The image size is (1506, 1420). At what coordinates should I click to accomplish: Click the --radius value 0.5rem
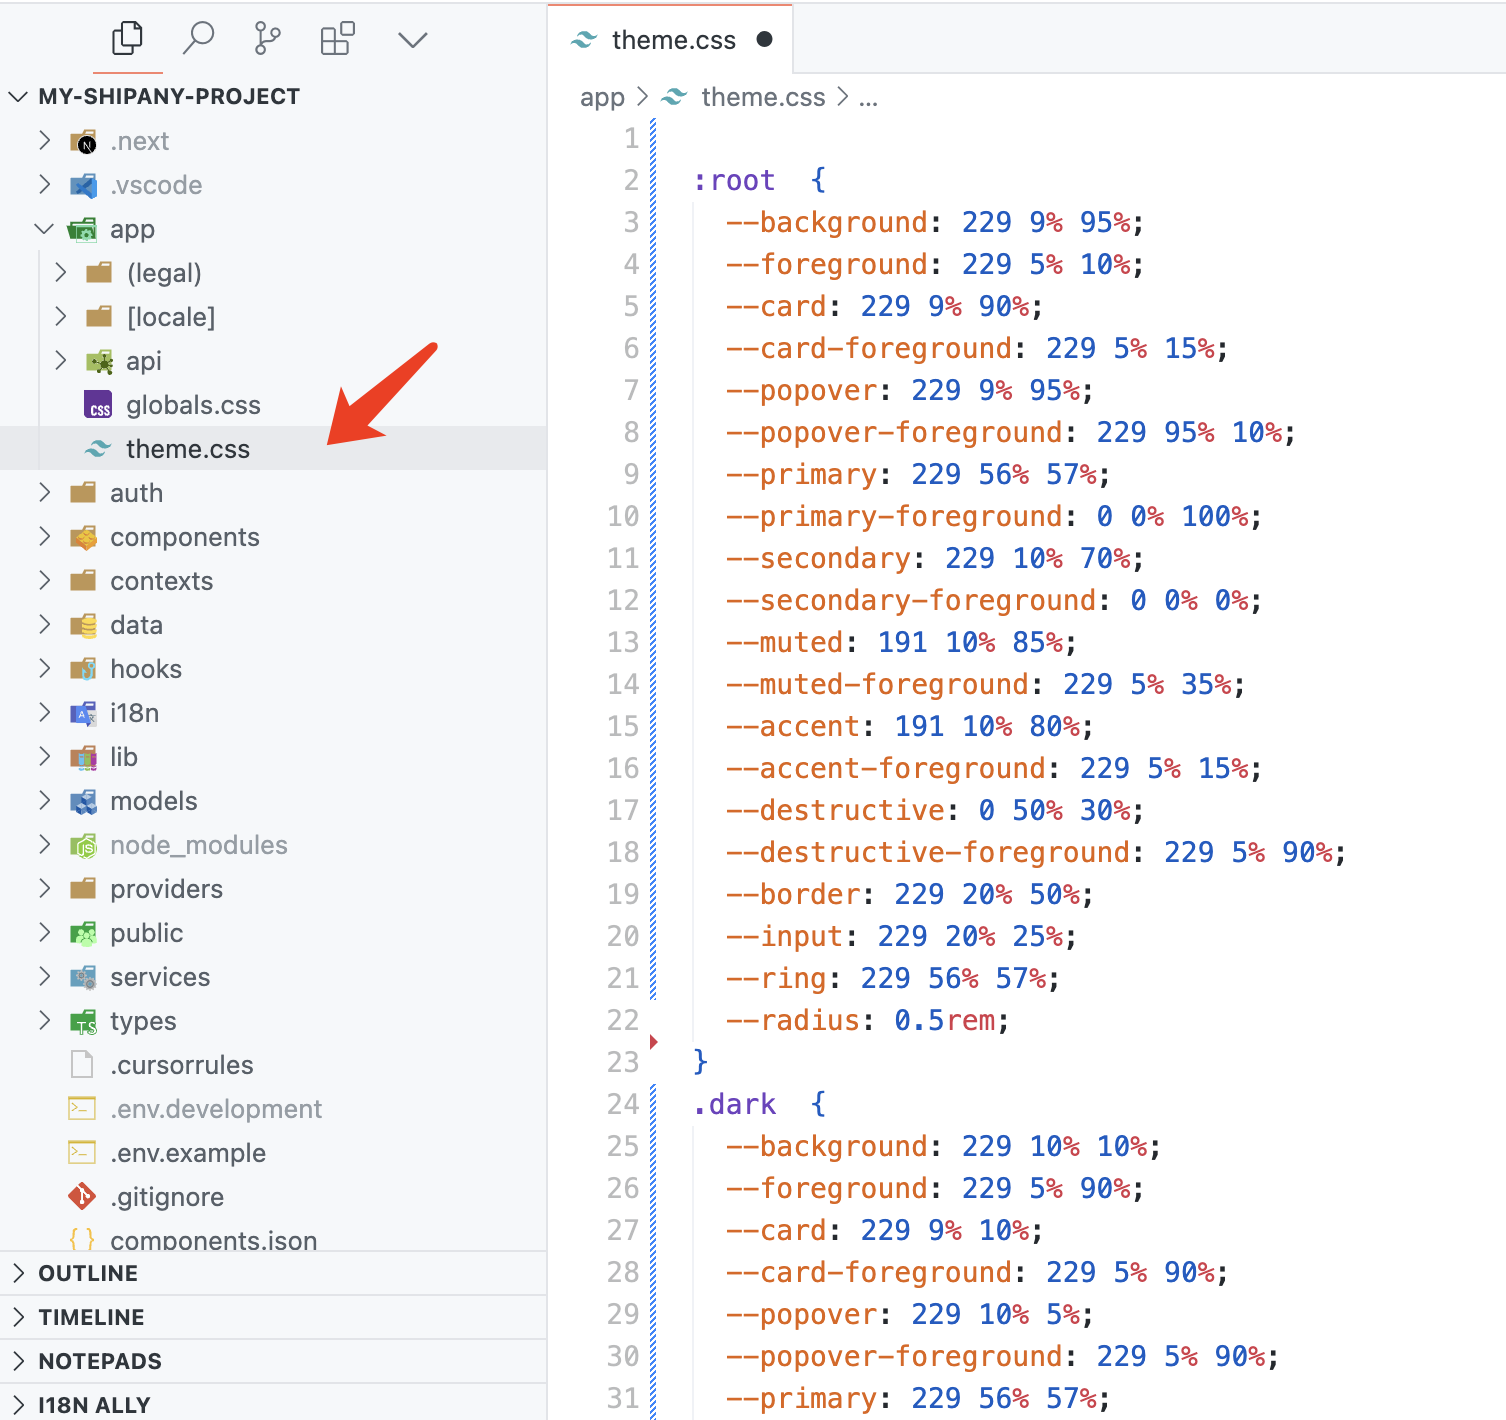coord(945,1020)
